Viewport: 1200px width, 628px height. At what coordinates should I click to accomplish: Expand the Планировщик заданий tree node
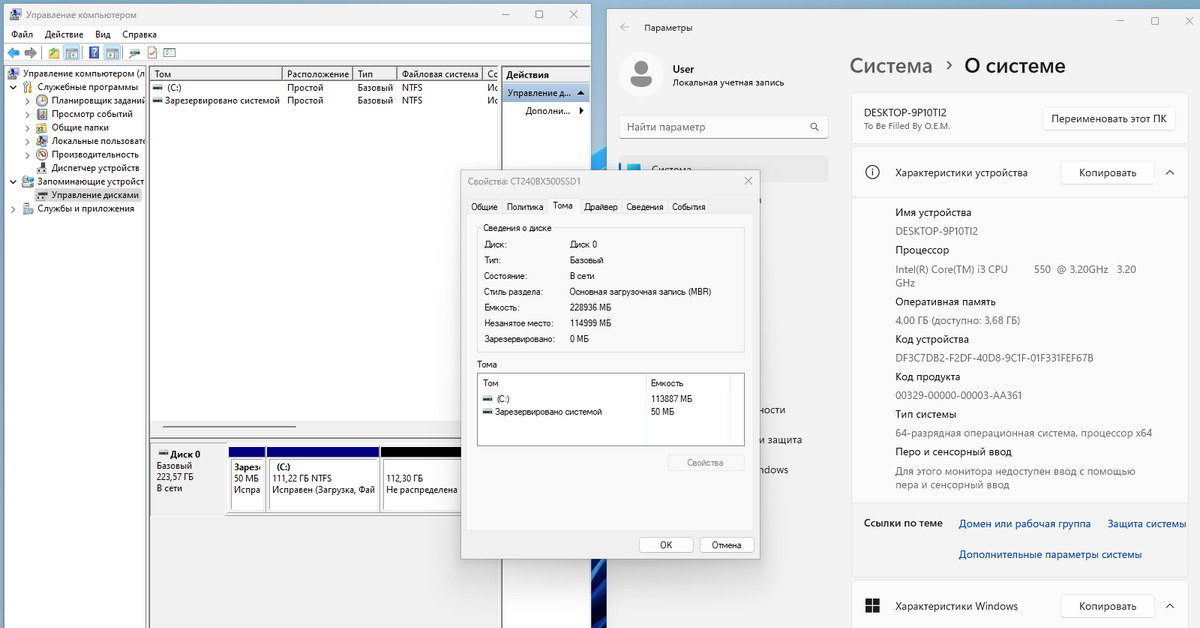[x=27, y=101]
